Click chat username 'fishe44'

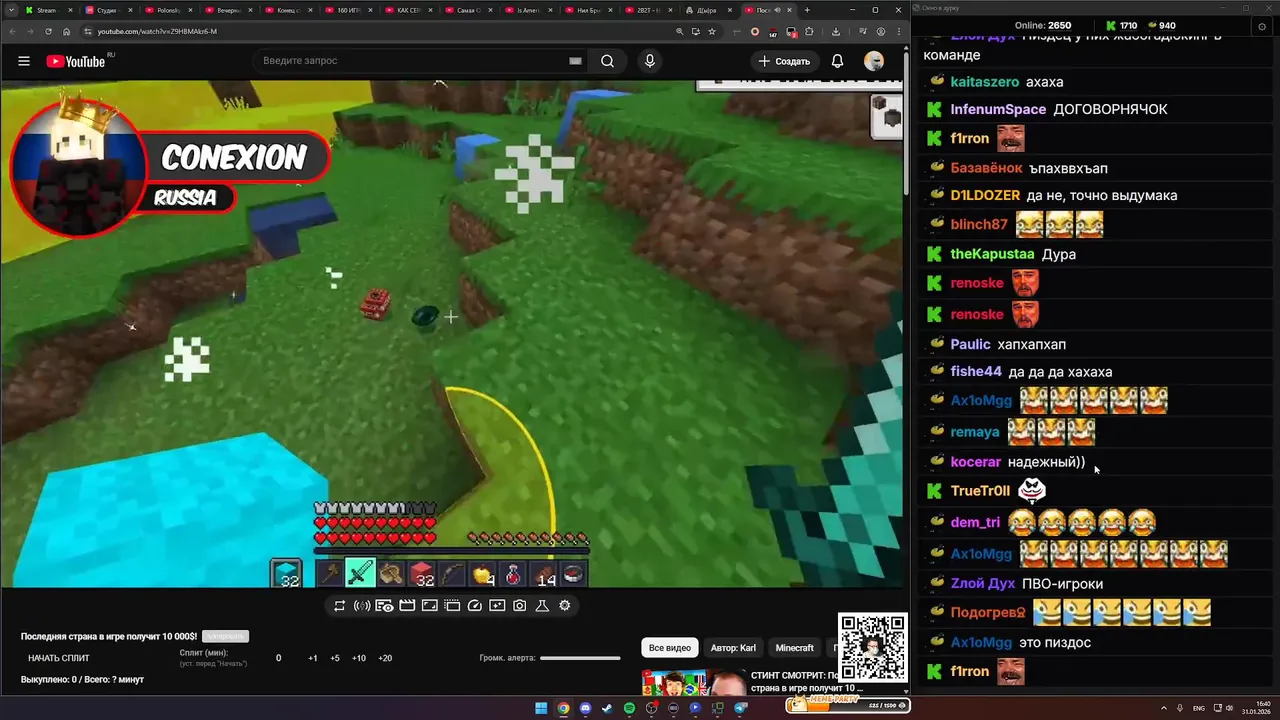(976, 371)
